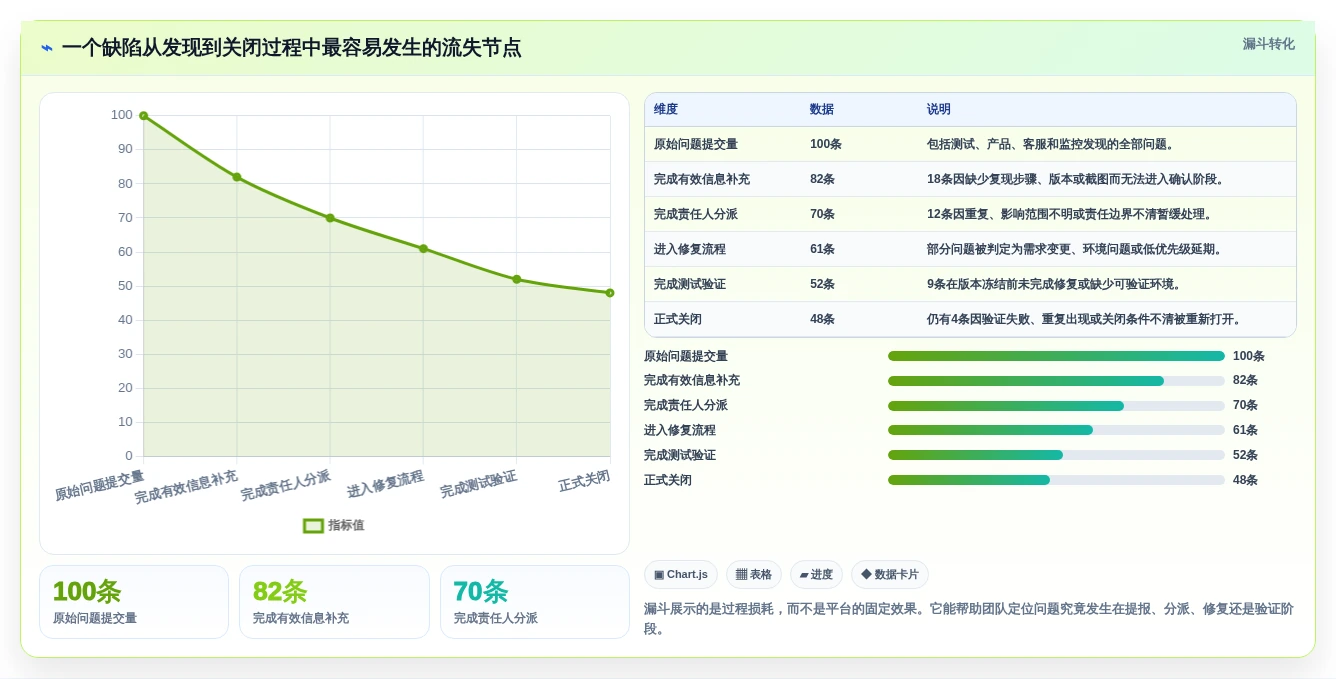Click the 完成责任人分派 progress bar
The height and width of the screenshot is (679, 1336).
pos(1056,406)
